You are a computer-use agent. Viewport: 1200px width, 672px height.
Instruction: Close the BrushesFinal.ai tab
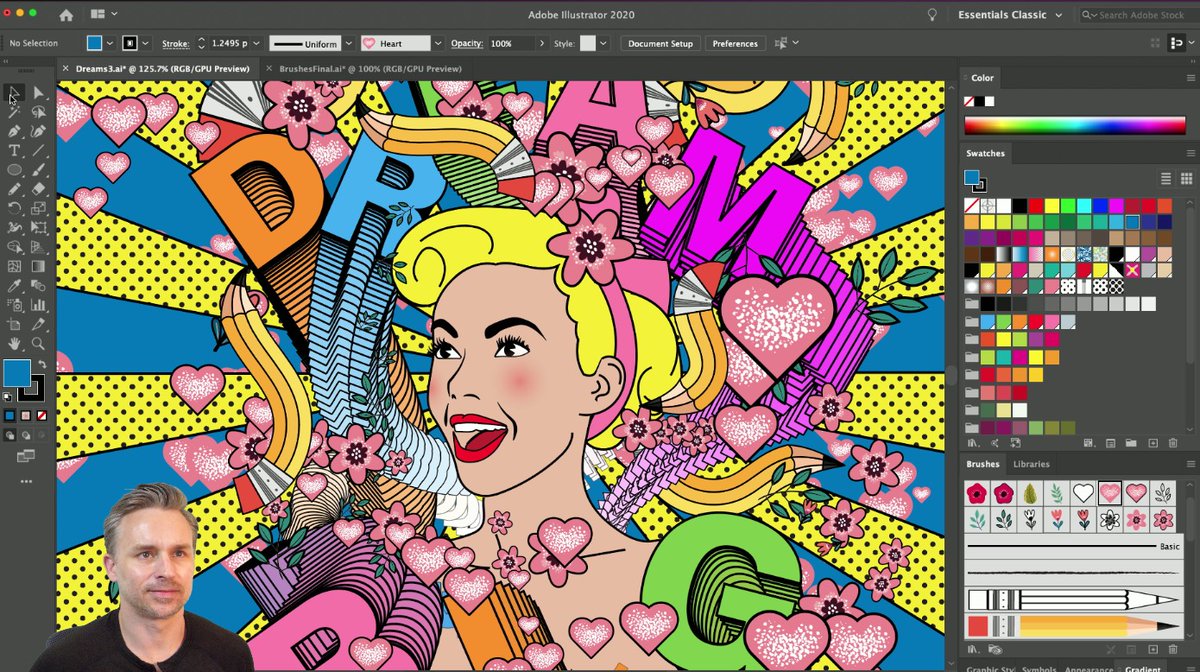click(x=270, y=68)
